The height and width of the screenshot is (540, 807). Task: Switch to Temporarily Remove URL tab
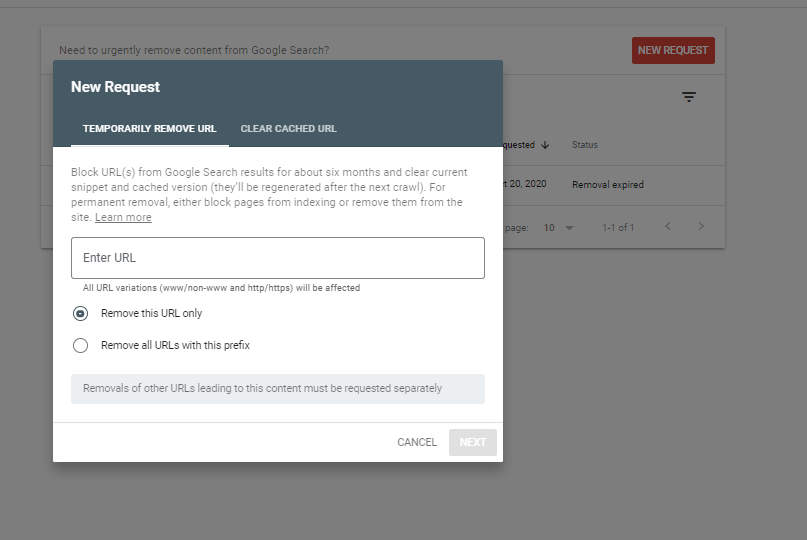tap(149, 129)
